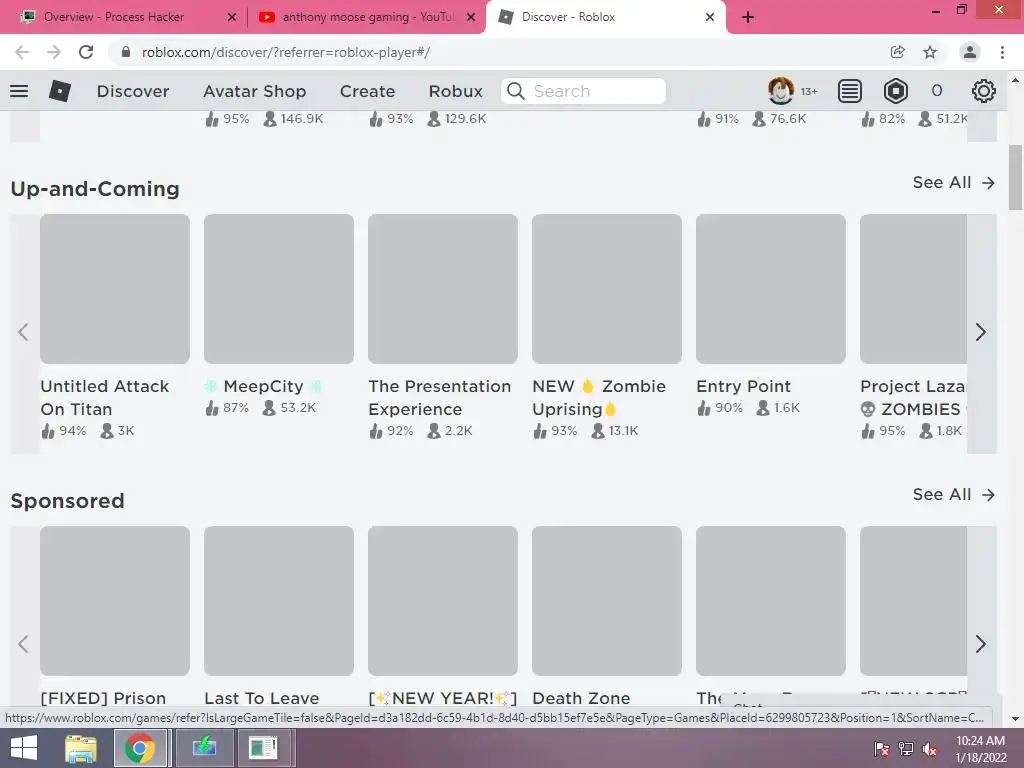
Task: Advance Sponsored carousel with right chevron
Action: point(981,644)
